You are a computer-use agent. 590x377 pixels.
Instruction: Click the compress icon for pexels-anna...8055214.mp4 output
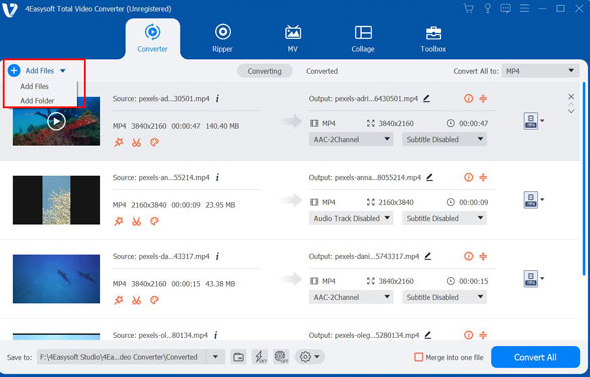[x=483, y=178]
